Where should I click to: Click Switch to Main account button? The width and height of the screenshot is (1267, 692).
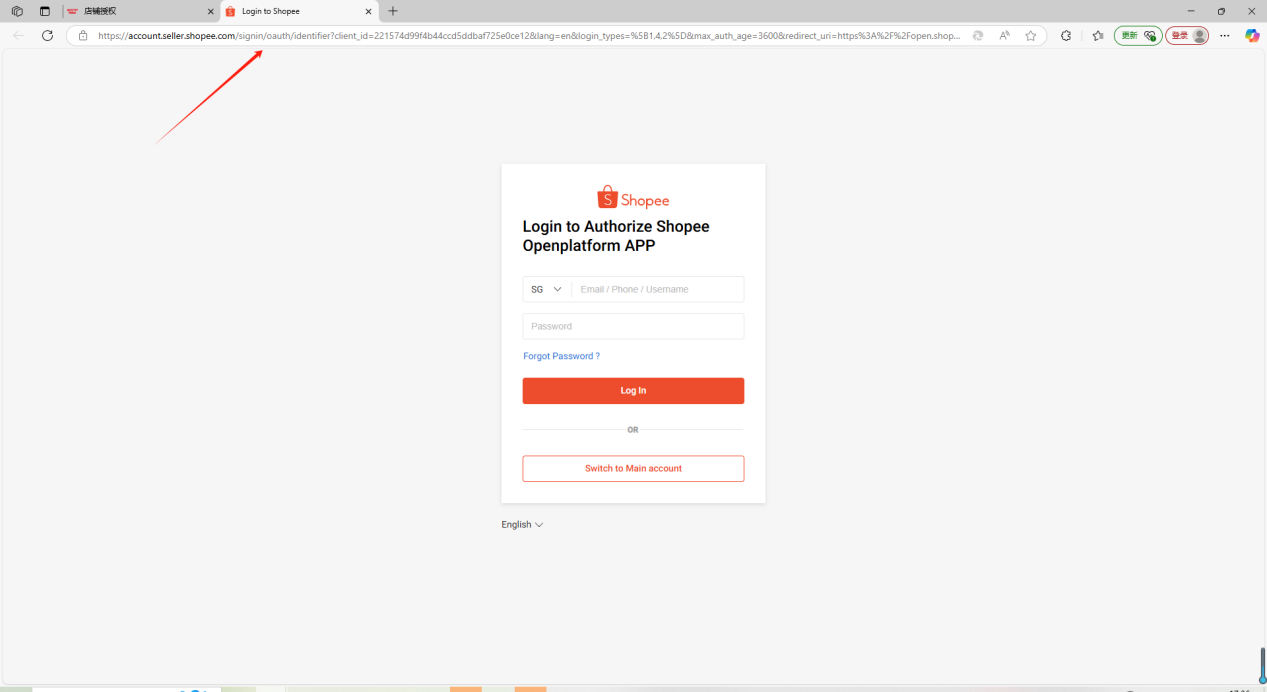pyautogui.click(x=633, y=468)
